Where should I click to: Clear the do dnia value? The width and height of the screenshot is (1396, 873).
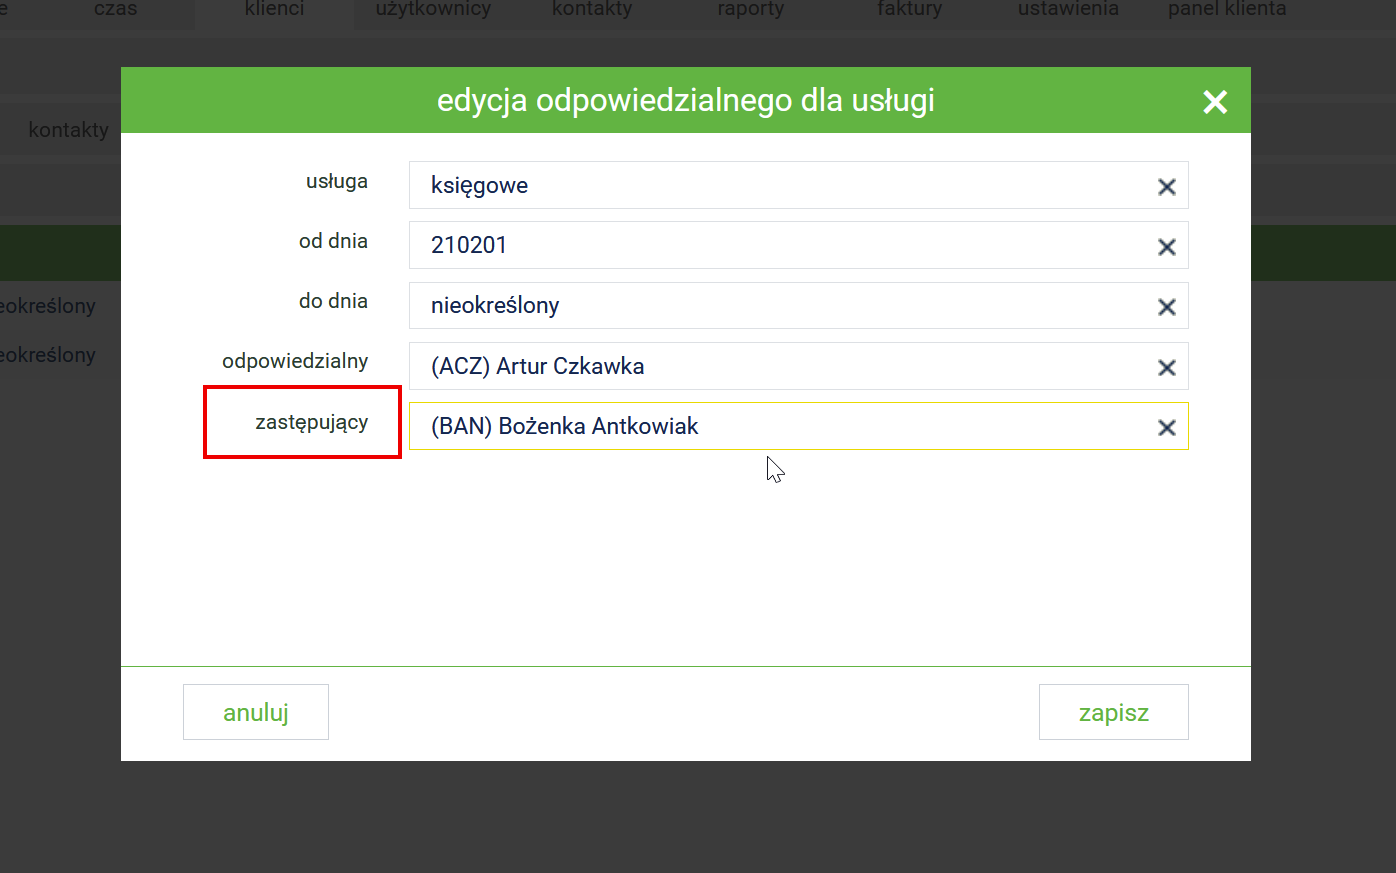click(1166, 307)
